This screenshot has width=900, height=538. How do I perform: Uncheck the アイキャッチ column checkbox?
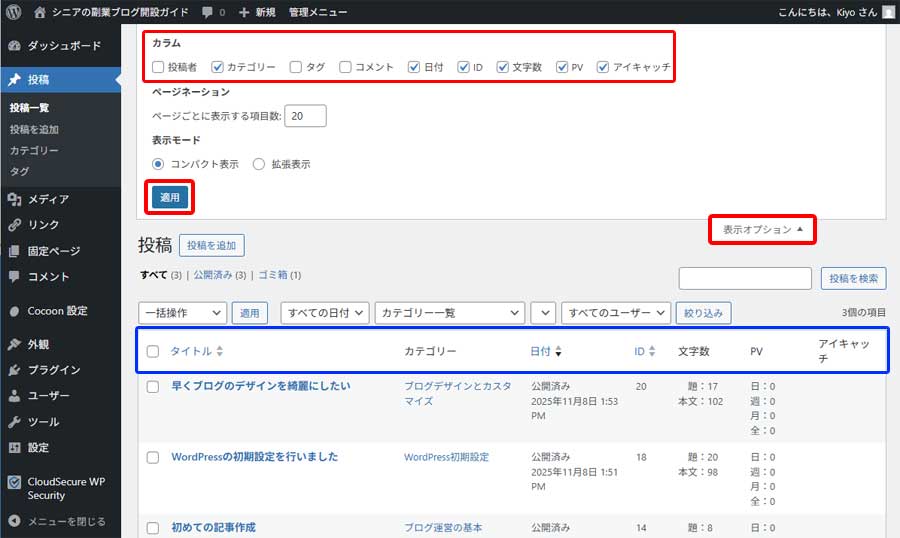pyautogui.click(x=603, y=67)
